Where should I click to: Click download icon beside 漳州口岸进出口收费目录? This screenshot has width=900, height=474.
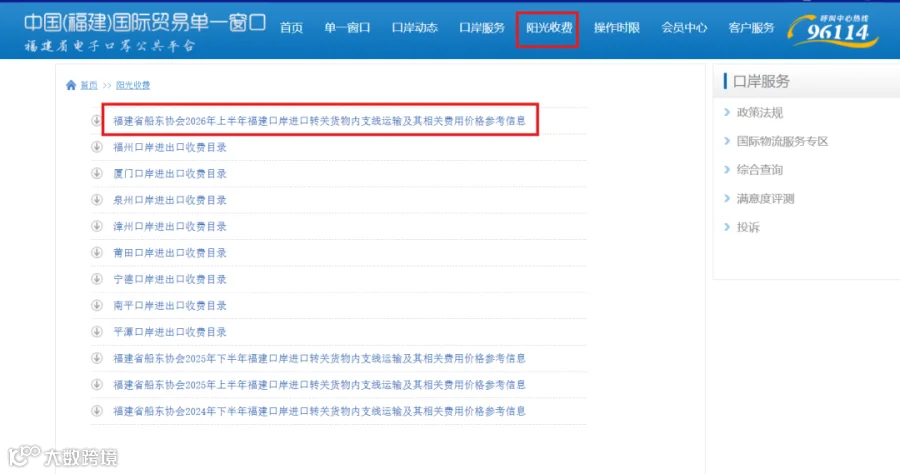pos(96,226)
